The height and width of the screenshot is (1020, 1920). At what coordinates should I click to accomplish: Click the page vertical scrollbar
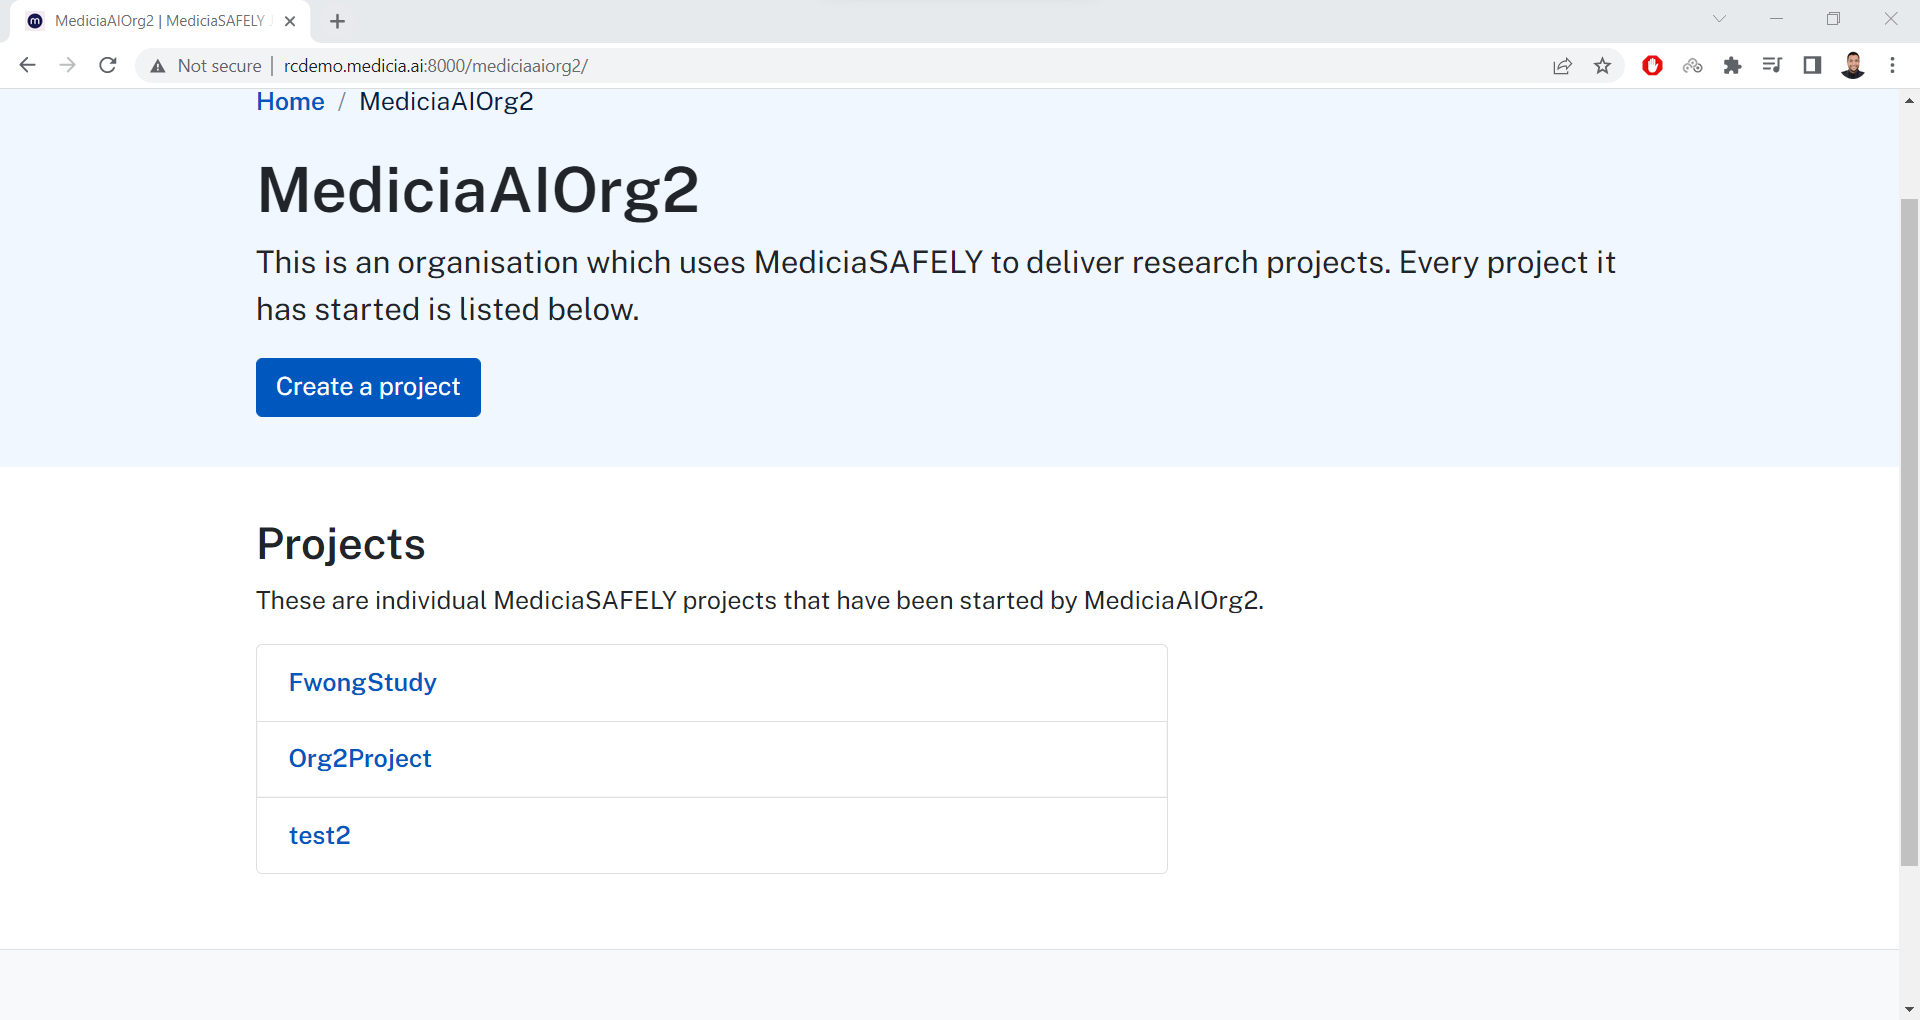[x=1909, y=532]
